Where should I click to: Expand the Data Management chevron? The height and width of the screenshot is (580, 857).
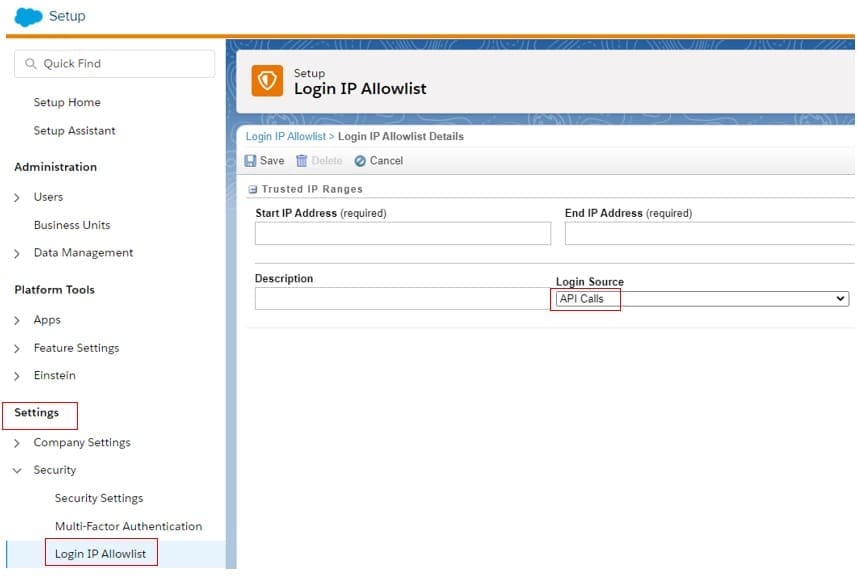pos(17,254)
